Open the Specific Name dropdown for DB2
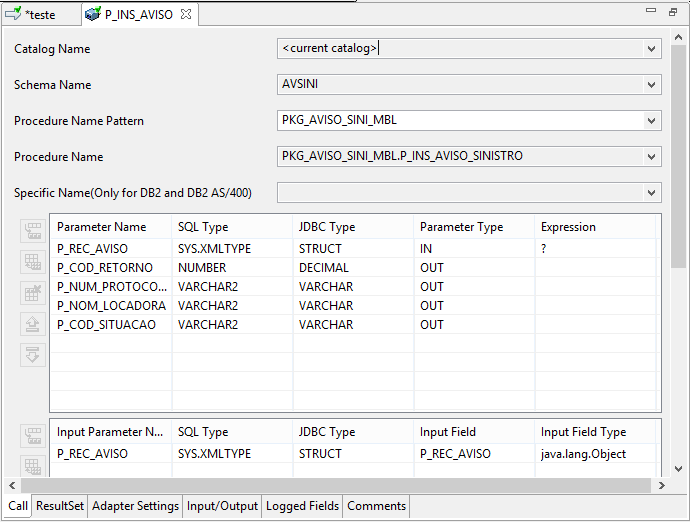 [x=651, y=193]
